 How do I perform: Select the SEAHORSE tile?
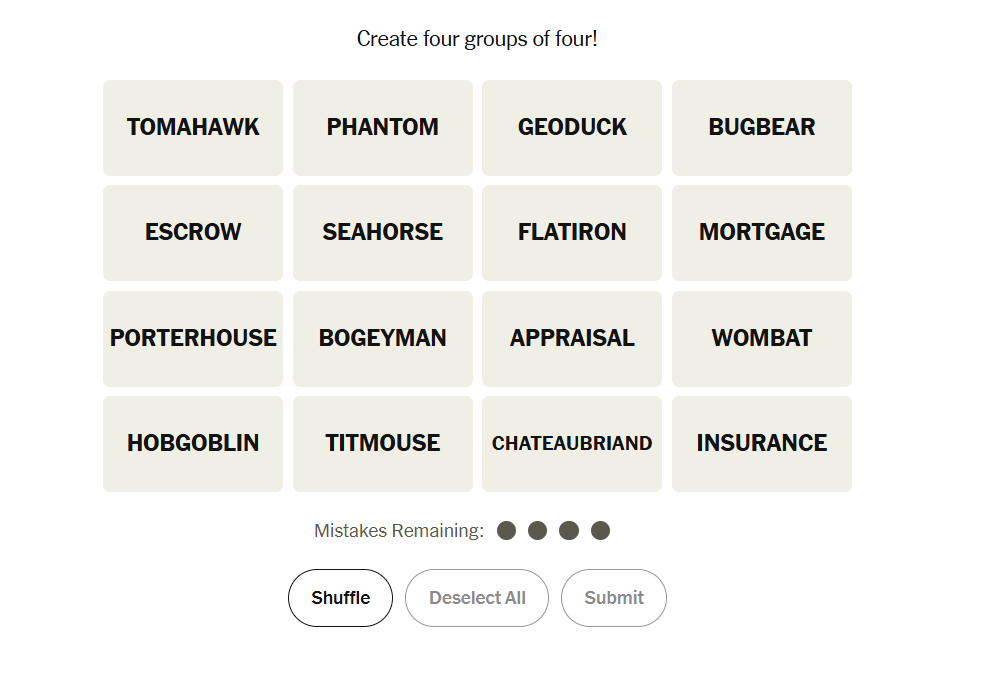[383, 233]
